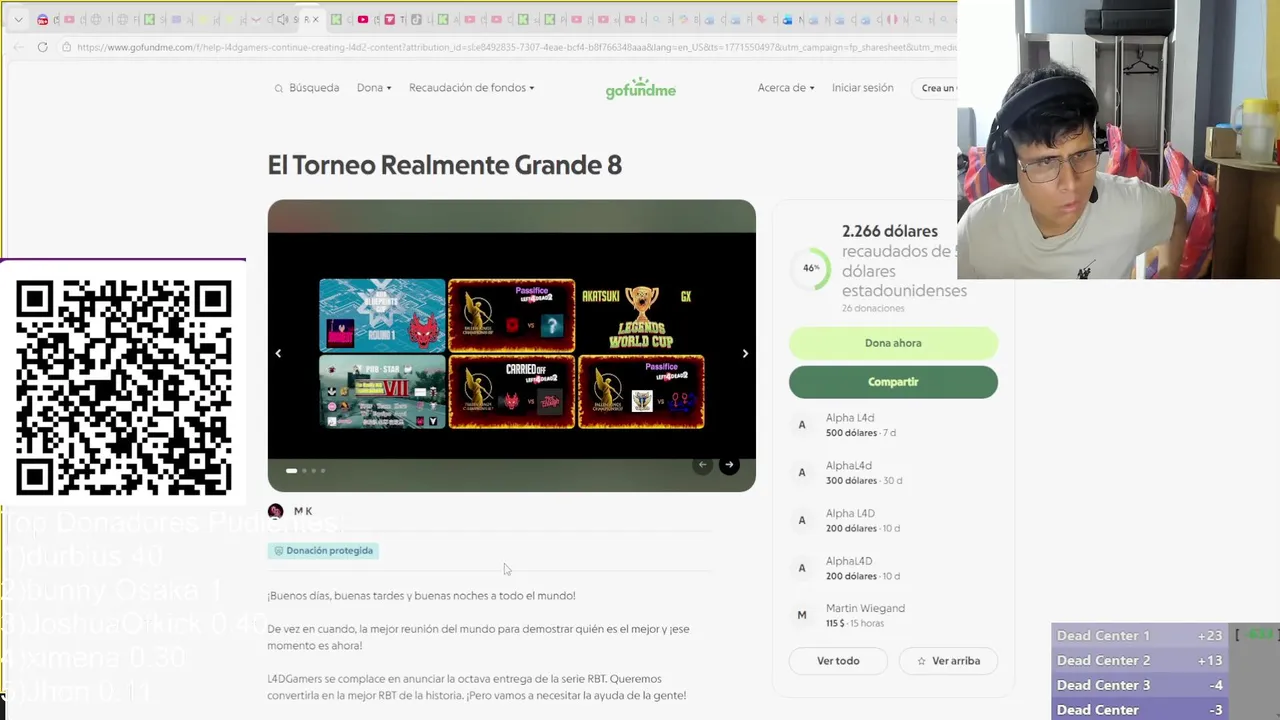Expand the Acerca de menu
The width and height of the screenshot is (1280, 720).
tap(786, 88)
